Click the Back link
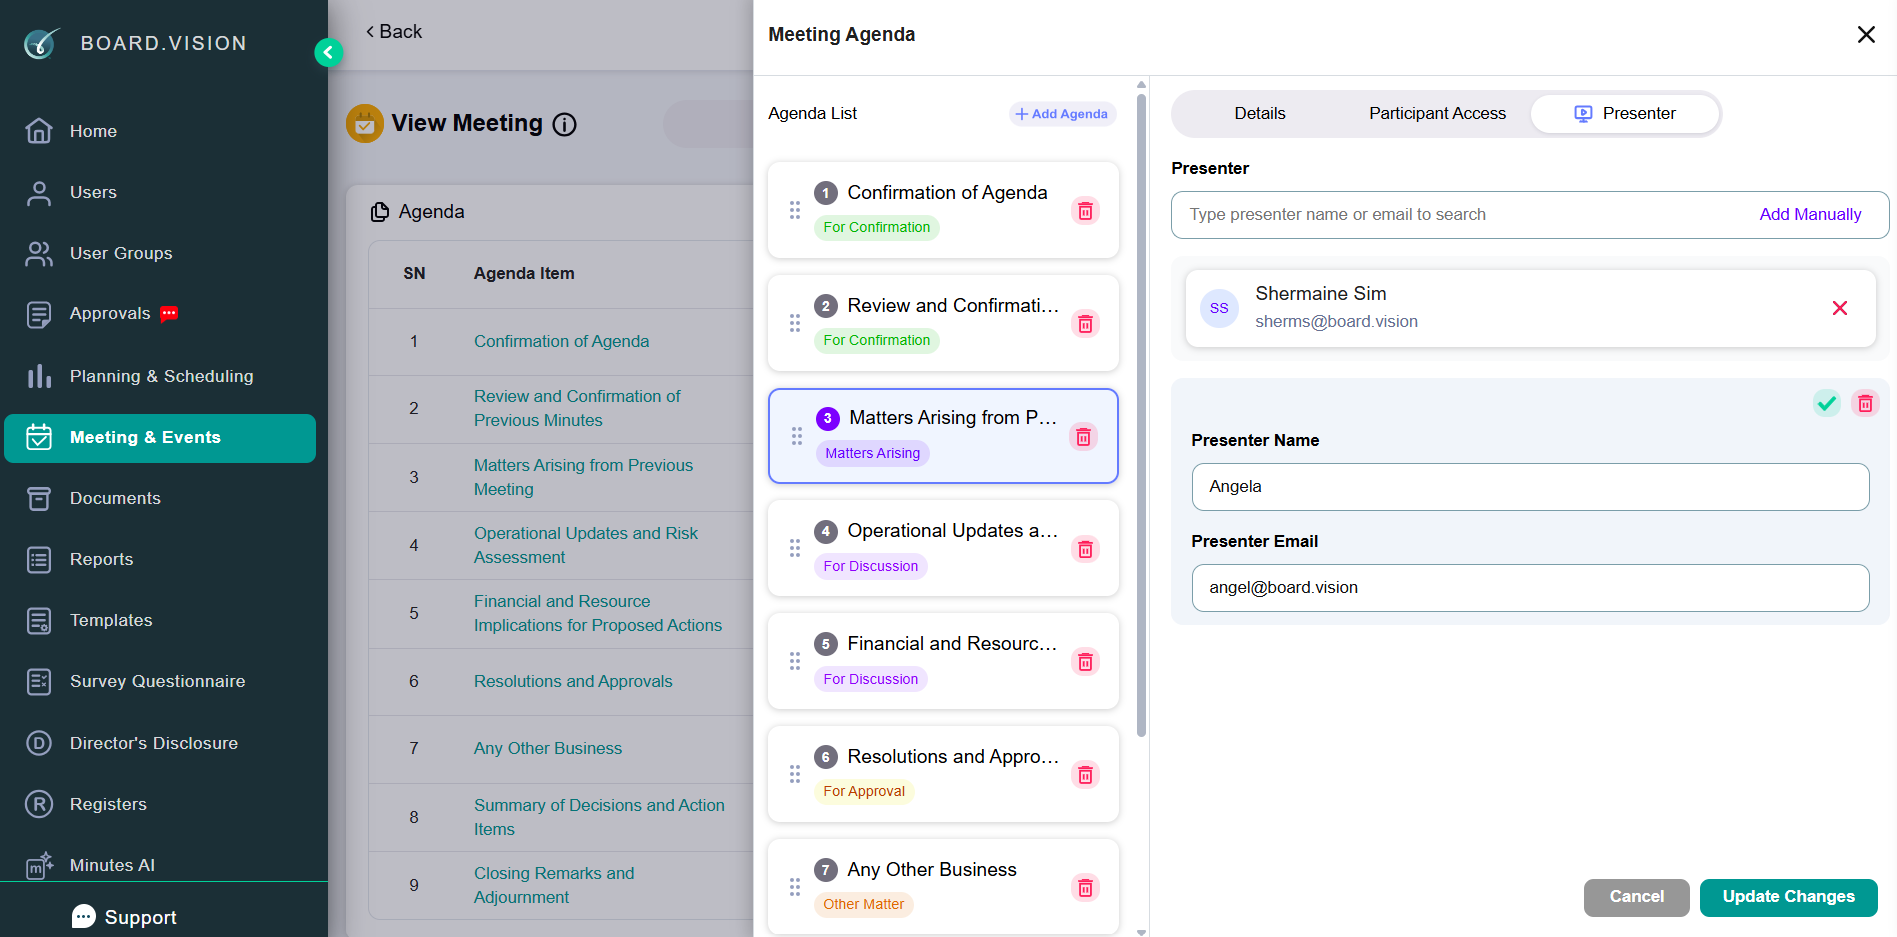The image size is (1897, 937). click(394, 32)
